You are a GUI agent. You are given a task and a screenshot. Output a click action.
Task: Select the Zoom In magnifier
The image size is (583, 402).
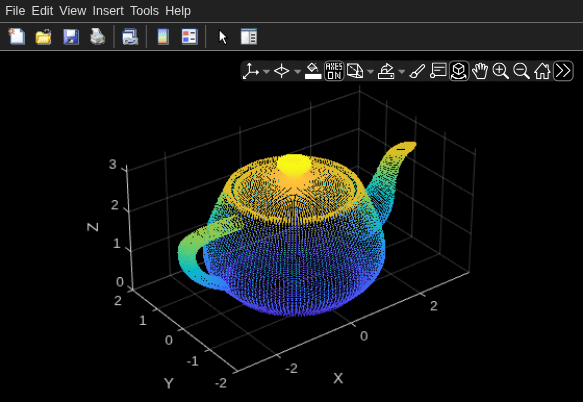[500, 71]
